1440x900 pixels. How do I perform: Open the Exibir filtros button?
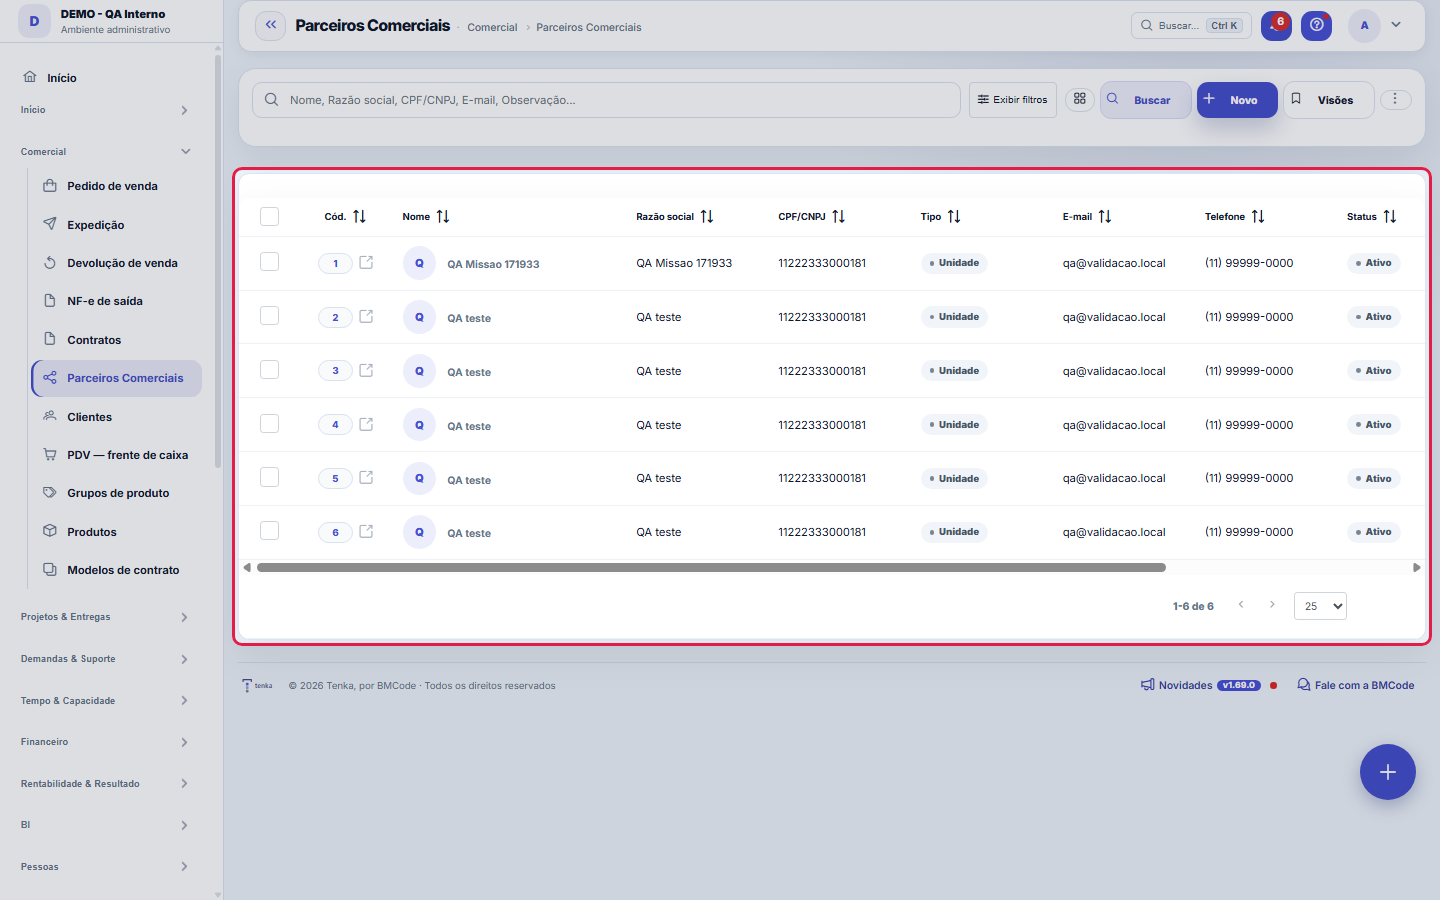click(1013, 100)
